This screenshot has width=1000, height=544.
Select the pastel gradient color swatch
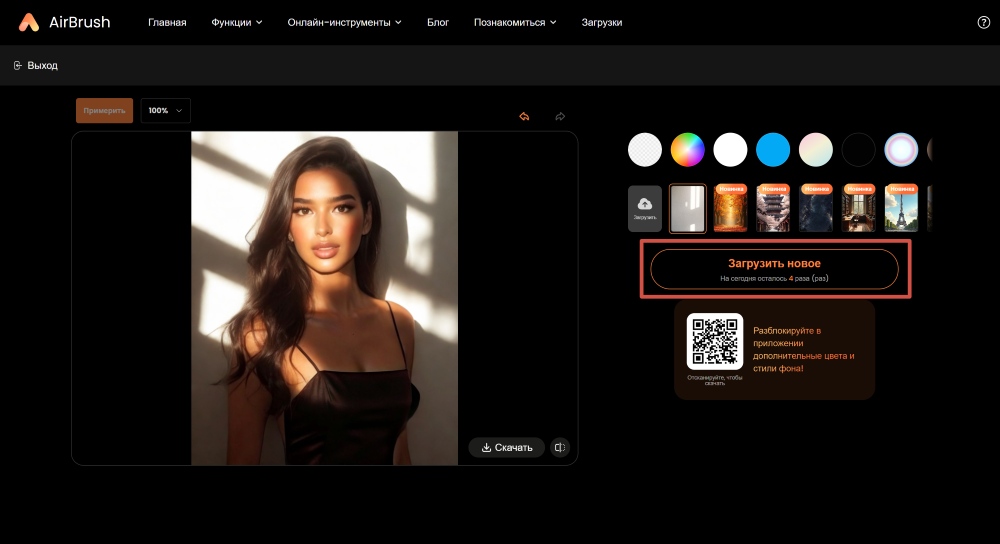point(816,150)
